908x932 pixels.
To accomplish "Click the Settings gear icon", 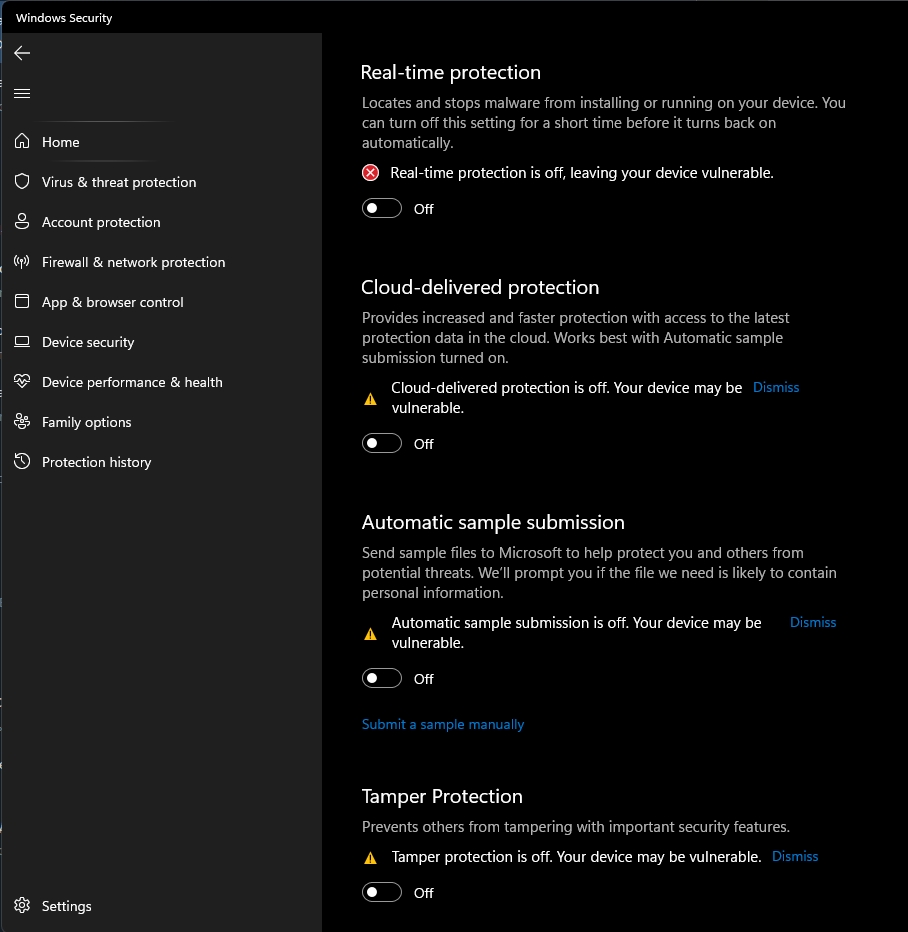I will pos(22,906).
